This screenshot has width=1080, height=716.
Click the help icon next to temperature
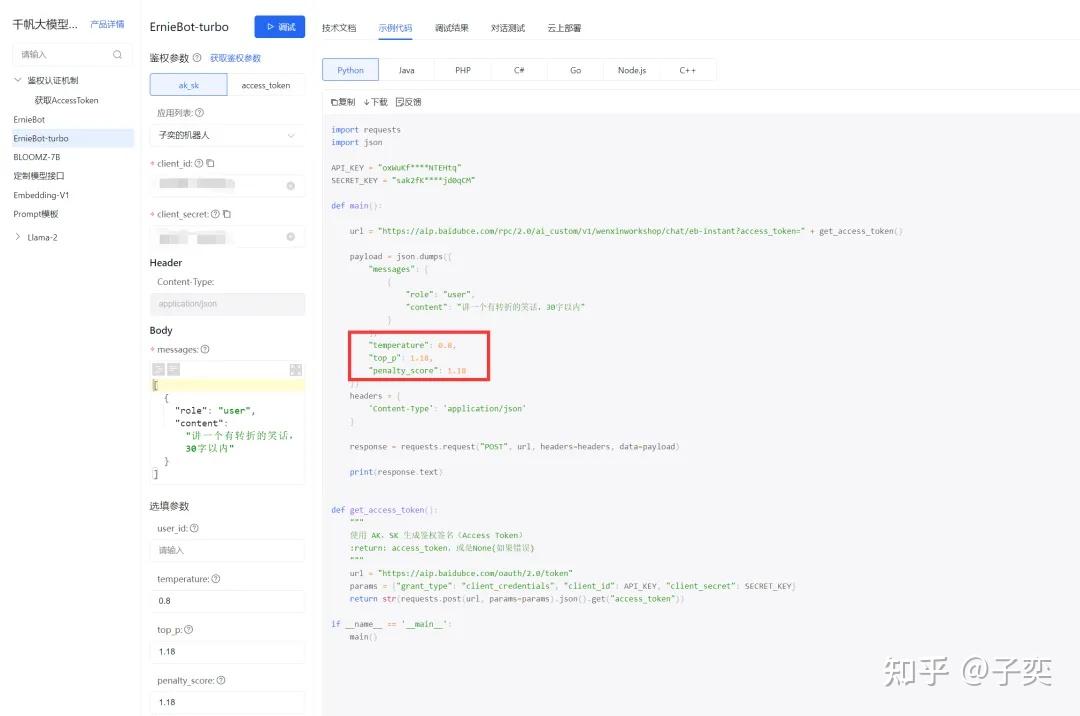pyautogui.click(x=216, y=579)
